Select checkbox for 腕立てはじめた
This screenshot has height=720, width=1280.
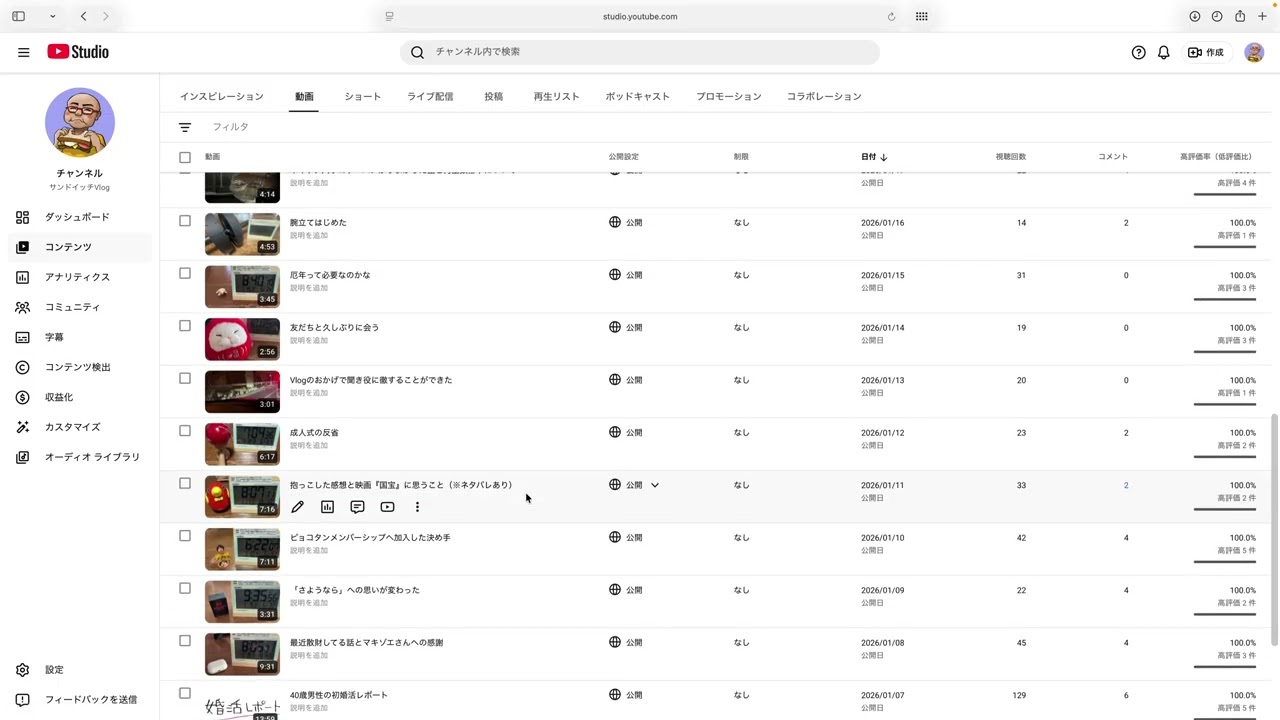pyautogui.click(x=185, y=221)
